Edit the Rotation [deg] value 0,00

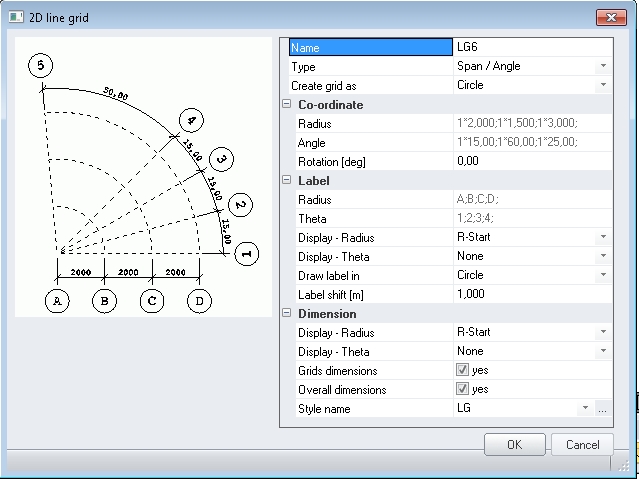coord(532,161)
